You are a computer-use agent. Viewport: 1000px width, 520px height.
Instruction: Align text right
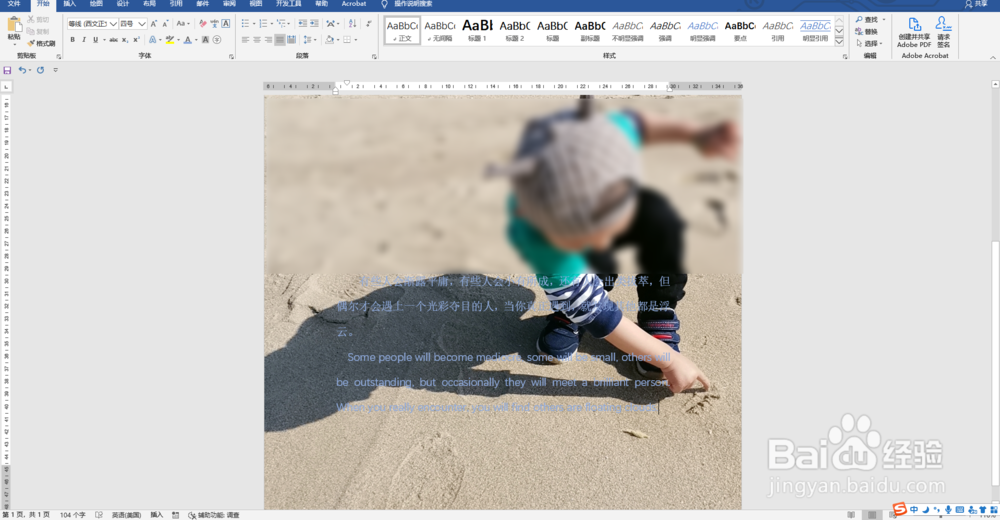pyautogui.click(x=268, y=40)
